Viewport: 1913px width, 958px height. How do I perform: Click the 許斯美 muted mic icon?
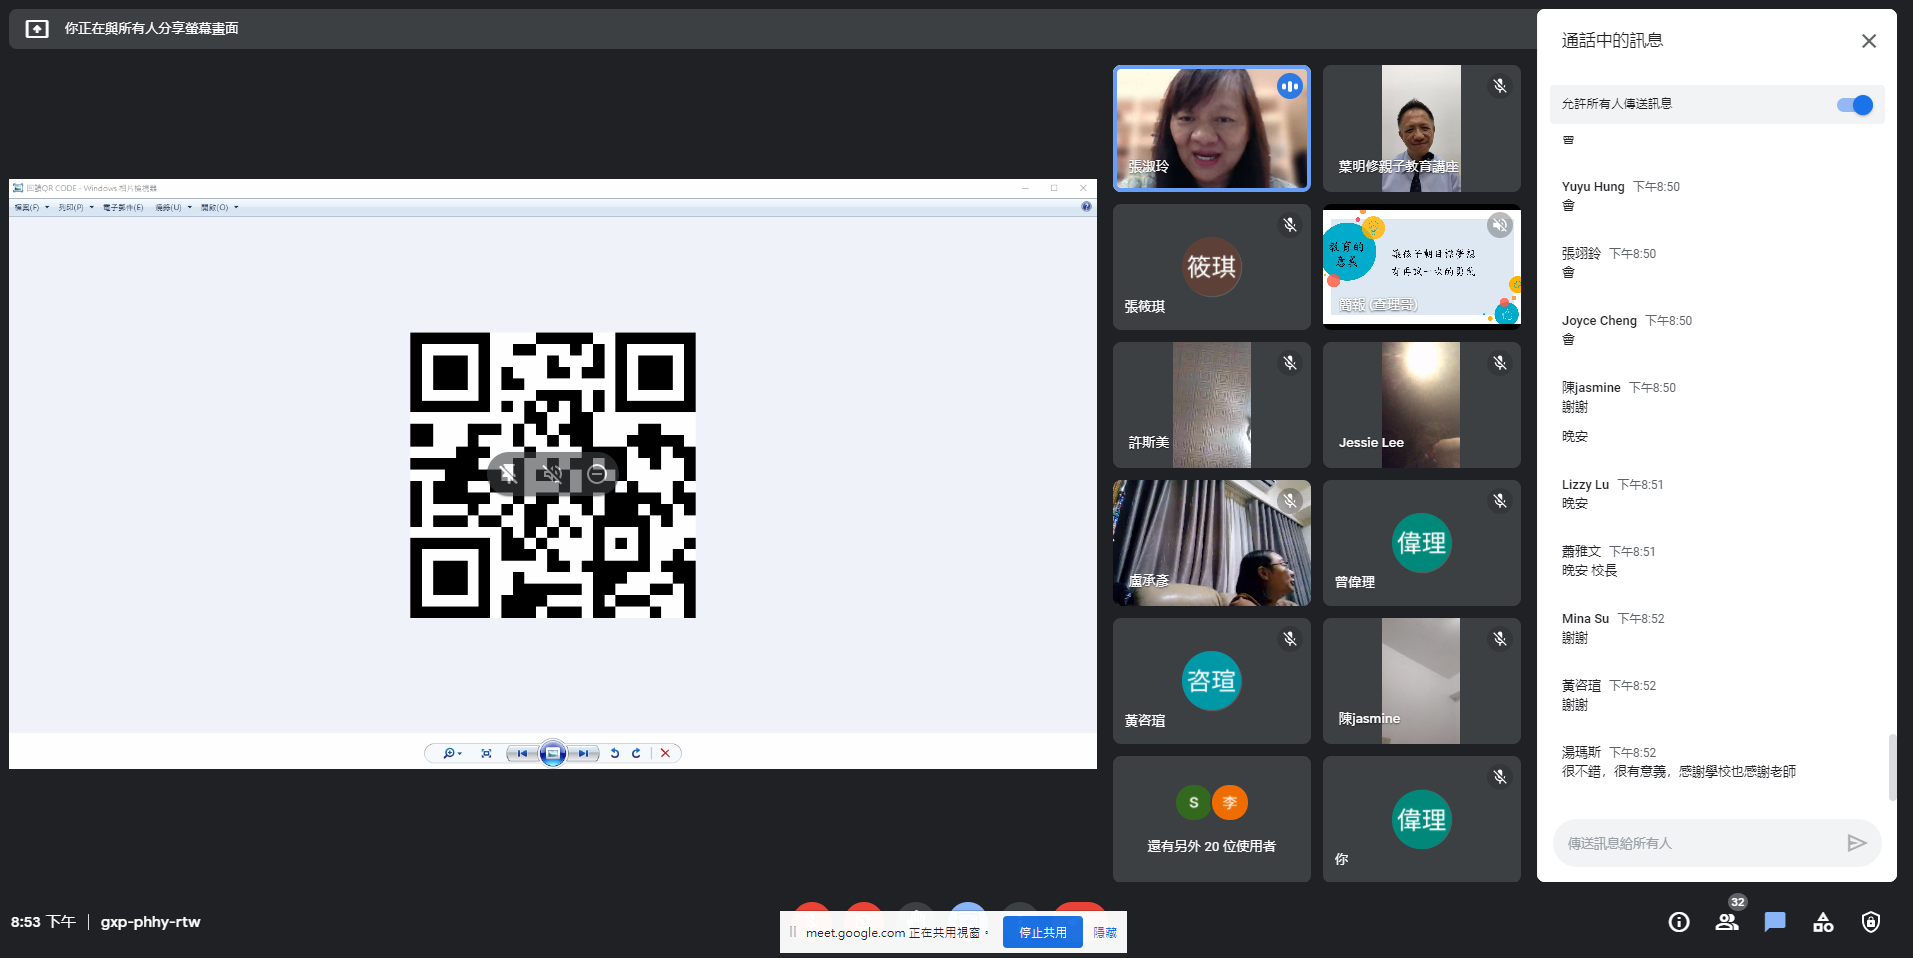(x=1290, y=363)
